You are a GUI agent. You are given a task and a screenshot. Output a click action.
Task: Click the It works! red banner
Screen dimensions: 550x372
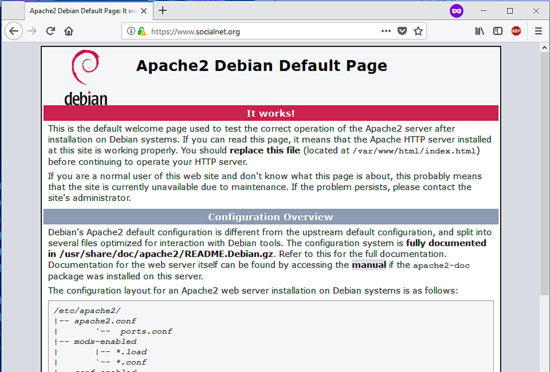[271, 113]
